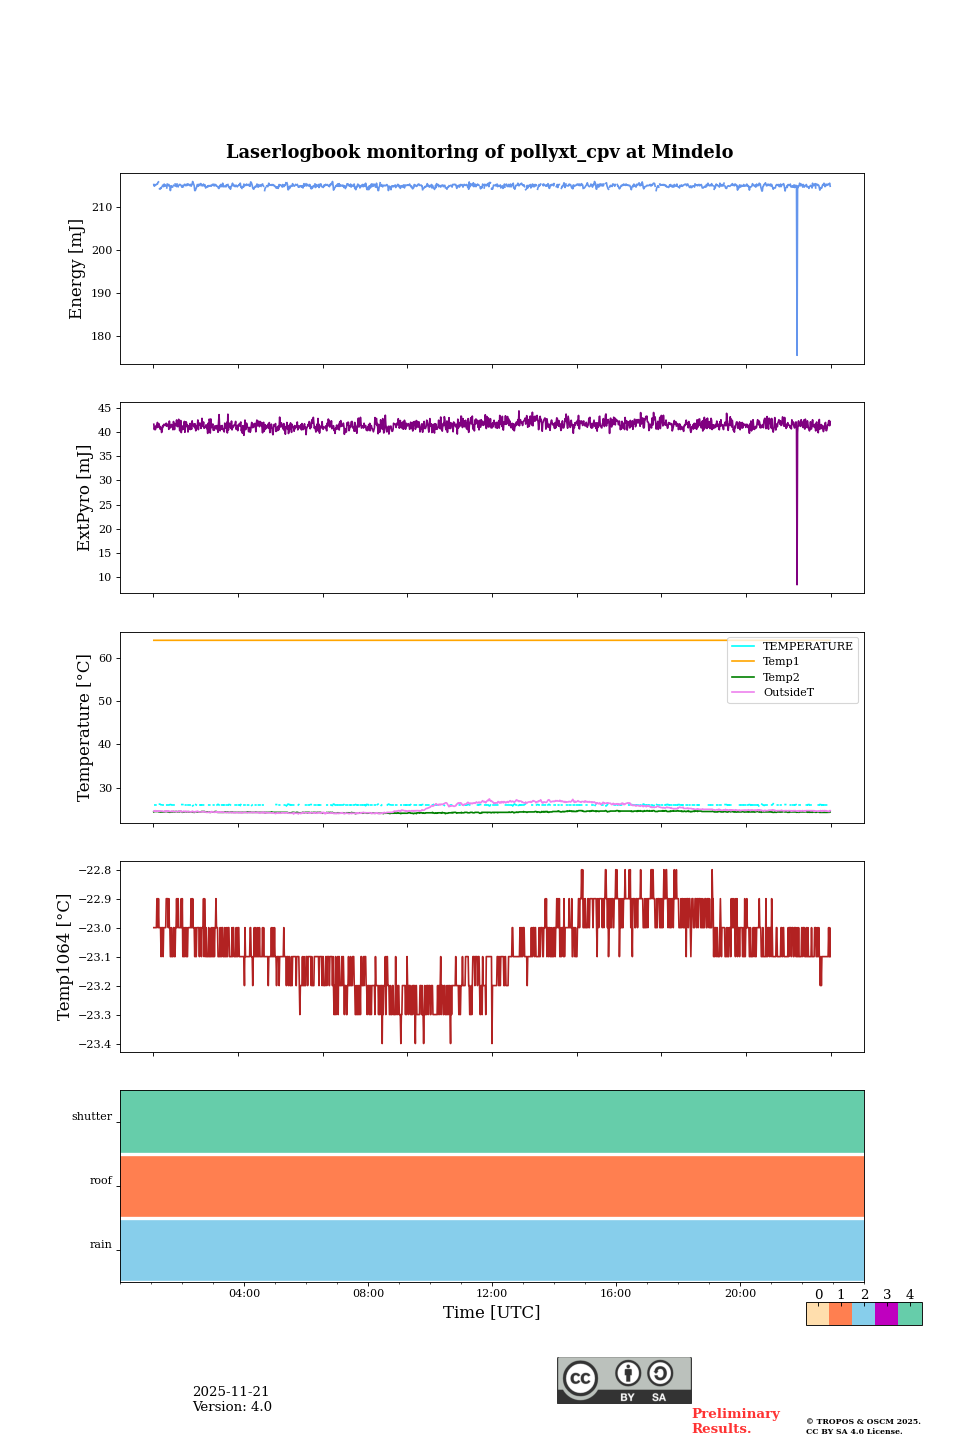This screenshot has width=960, height=1440.
Task: Click the blue rain status band
Action: tap(492, 1250)
